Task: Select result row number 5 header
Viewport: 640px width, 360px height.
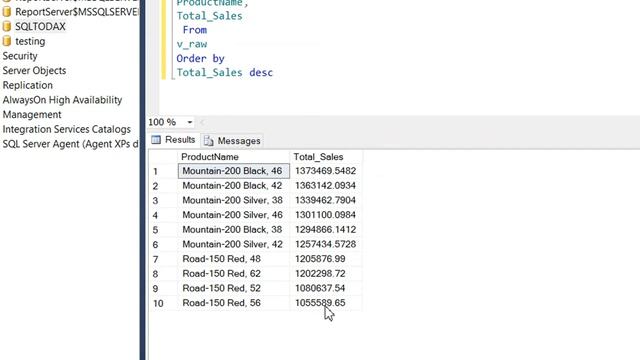Action: coord(163,230)
